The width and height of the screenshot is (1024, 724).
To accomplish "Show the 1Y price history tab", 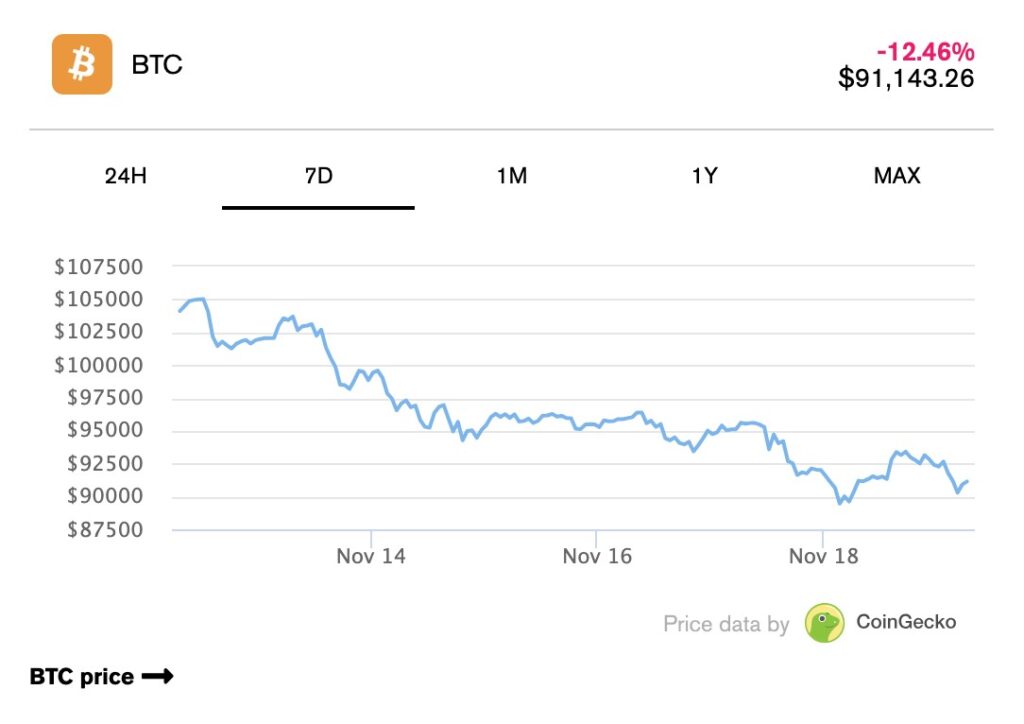I will click(704, 176).
